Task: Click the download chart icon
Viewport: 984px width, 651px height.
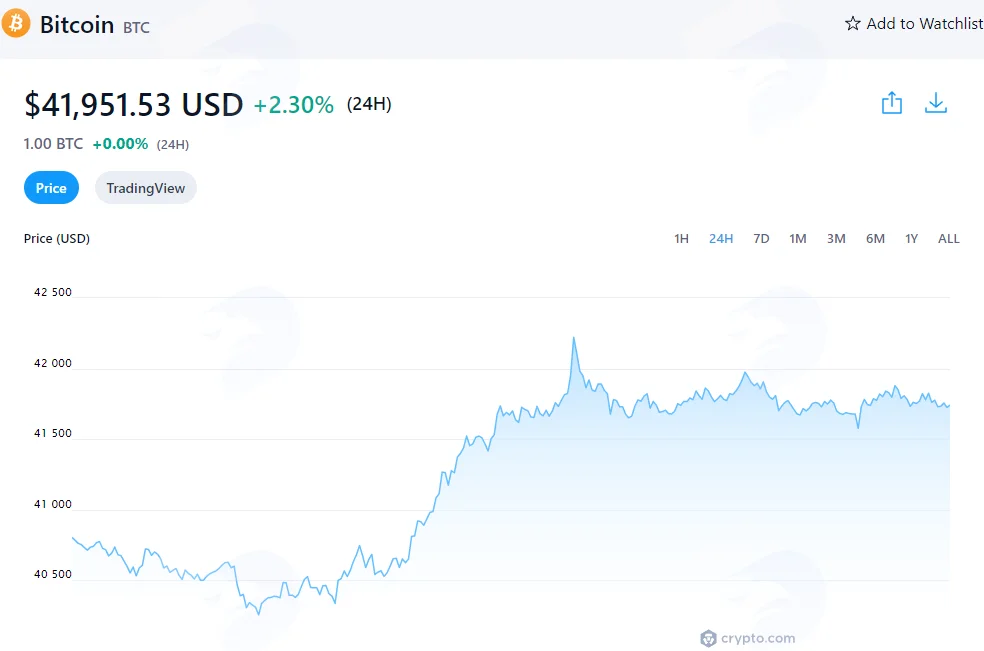Action: pos(936,103)
